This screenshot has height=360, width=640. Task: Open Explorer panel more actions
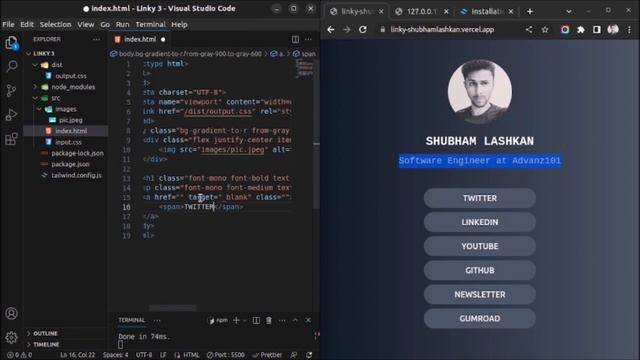coord(96,39)
